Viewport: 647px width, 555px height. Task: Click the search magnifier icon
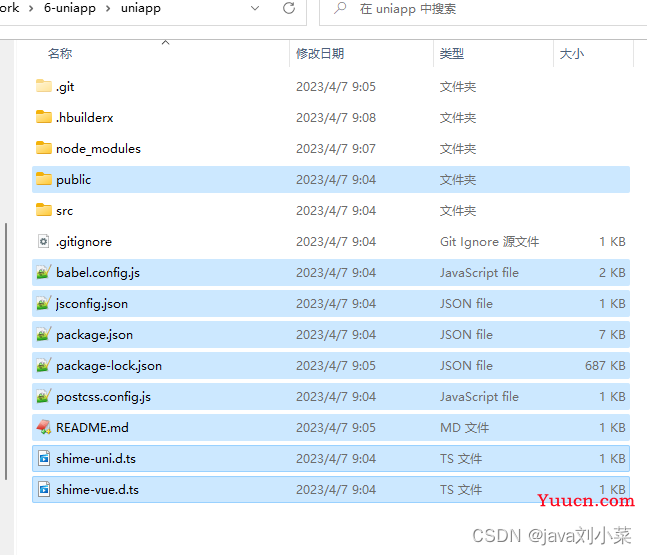point(340,8)
